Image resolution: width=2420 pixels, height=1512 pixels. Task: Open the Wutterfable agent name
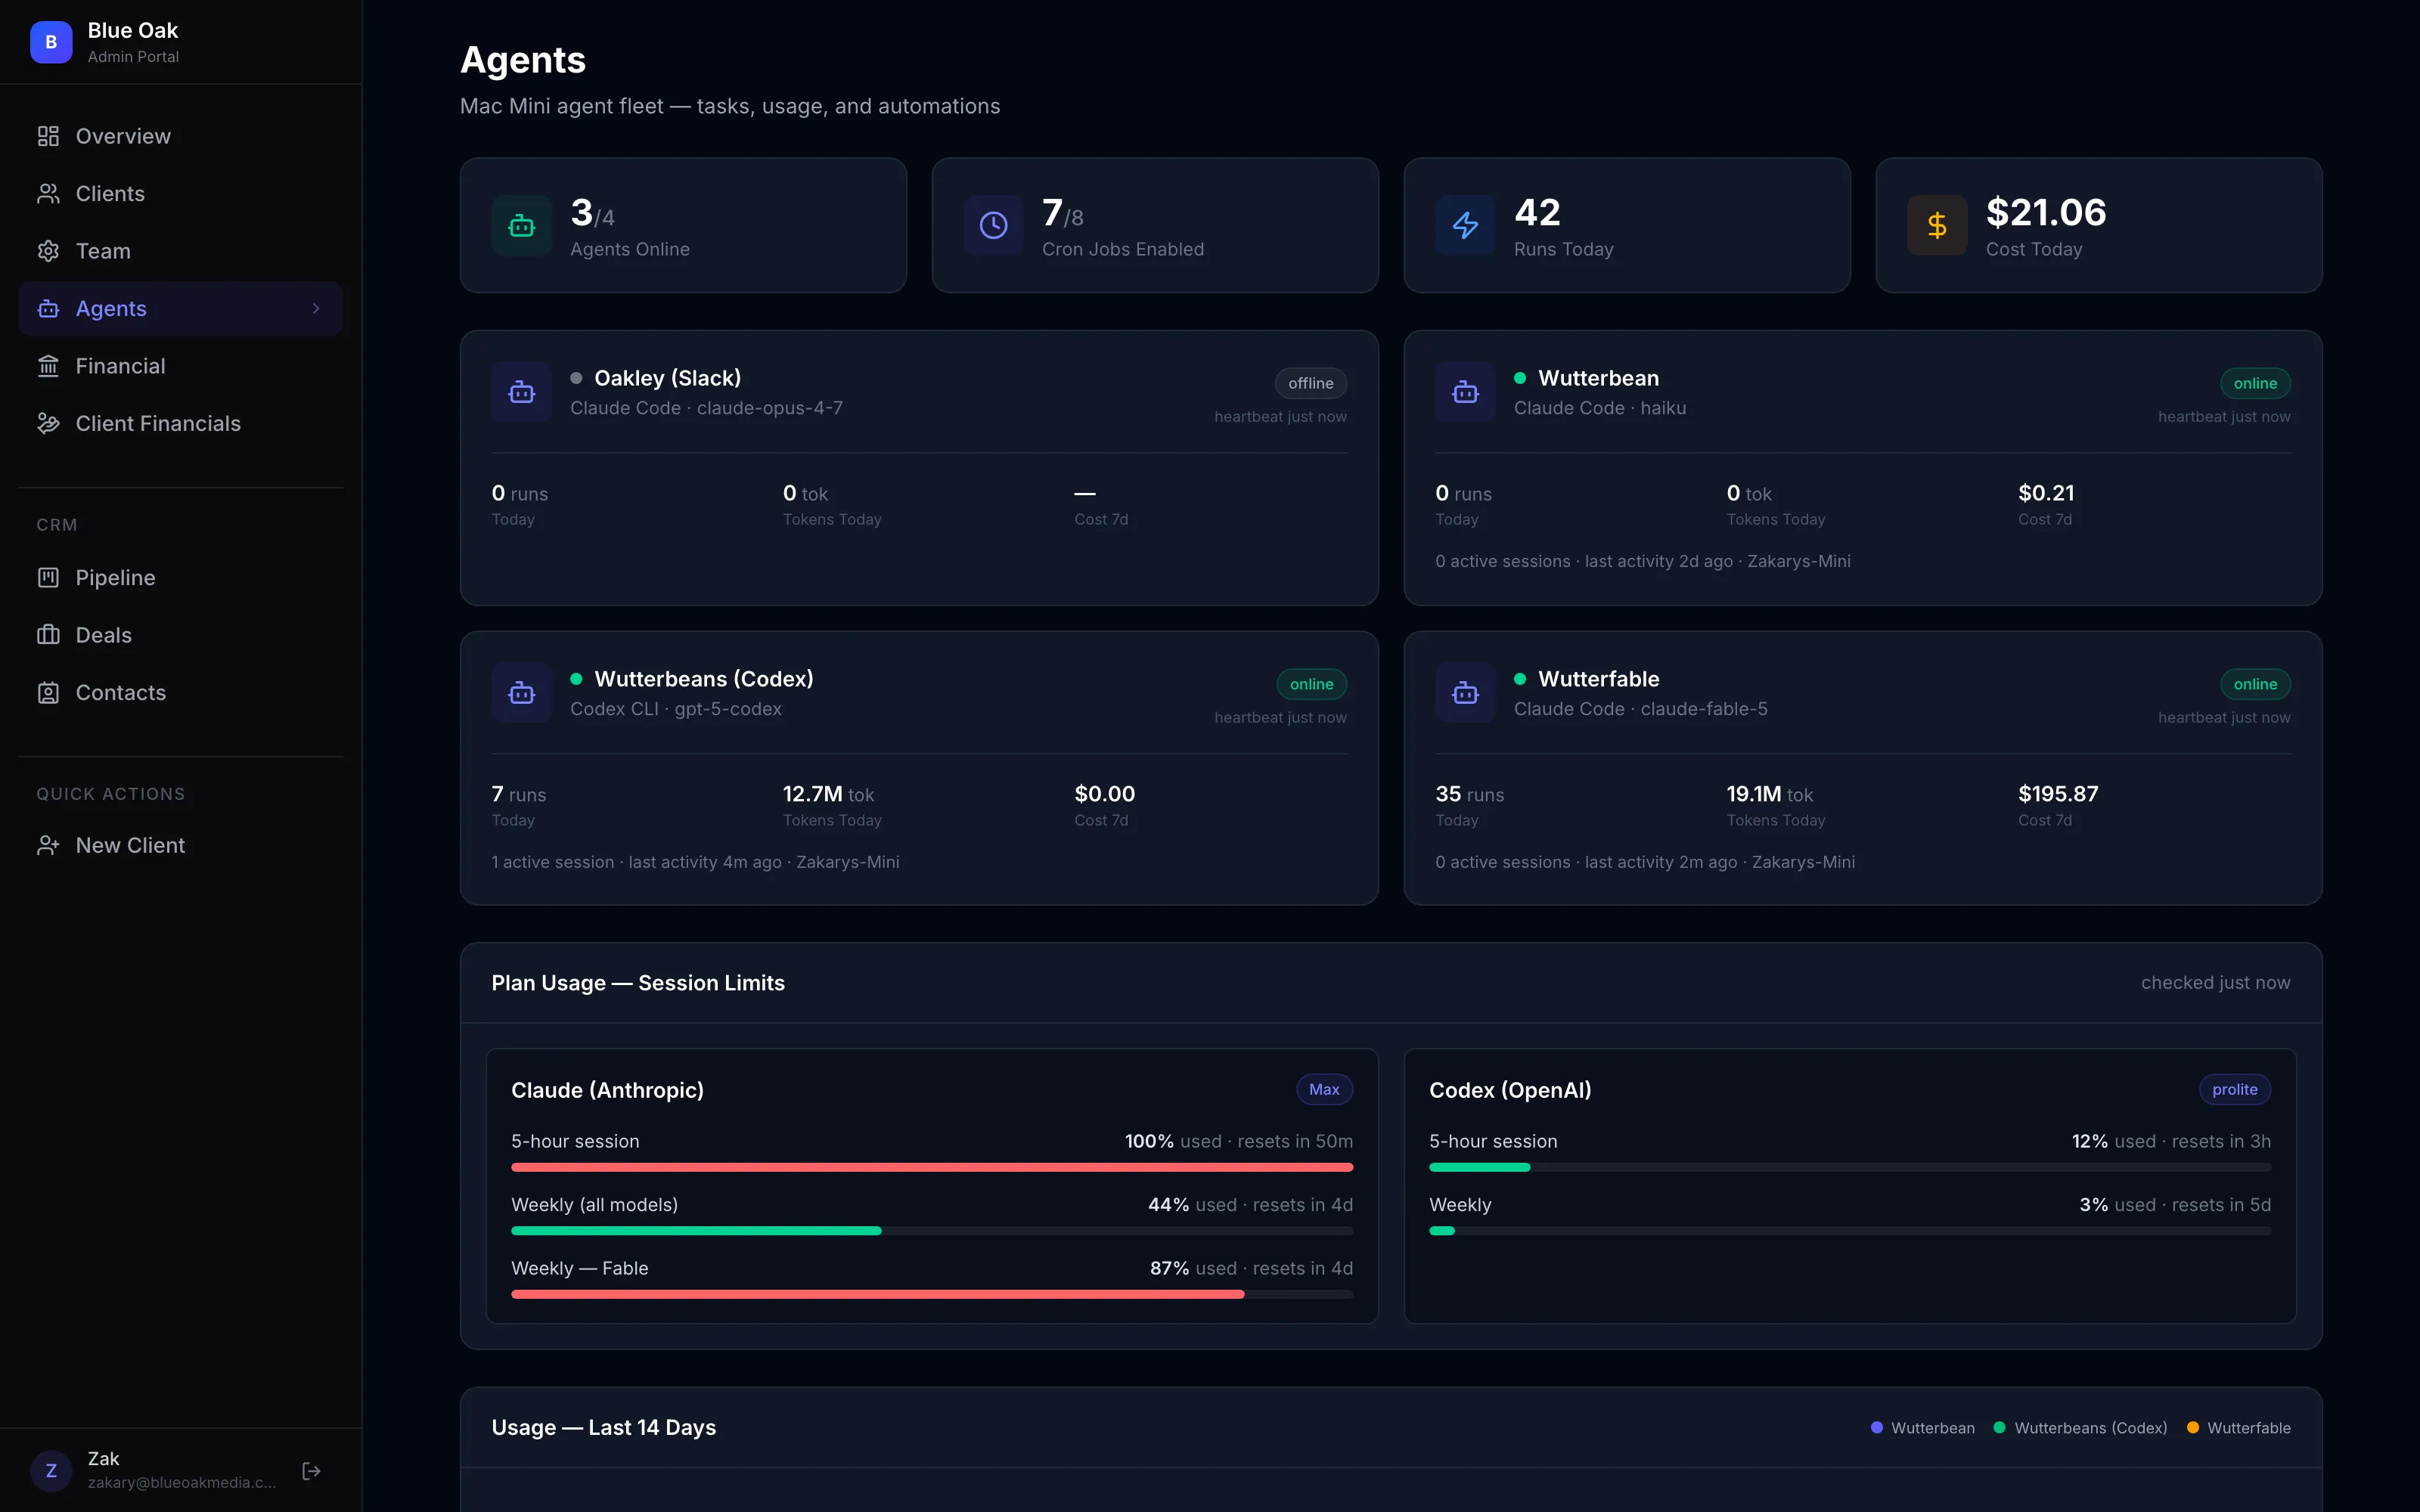coord(1598,679)
